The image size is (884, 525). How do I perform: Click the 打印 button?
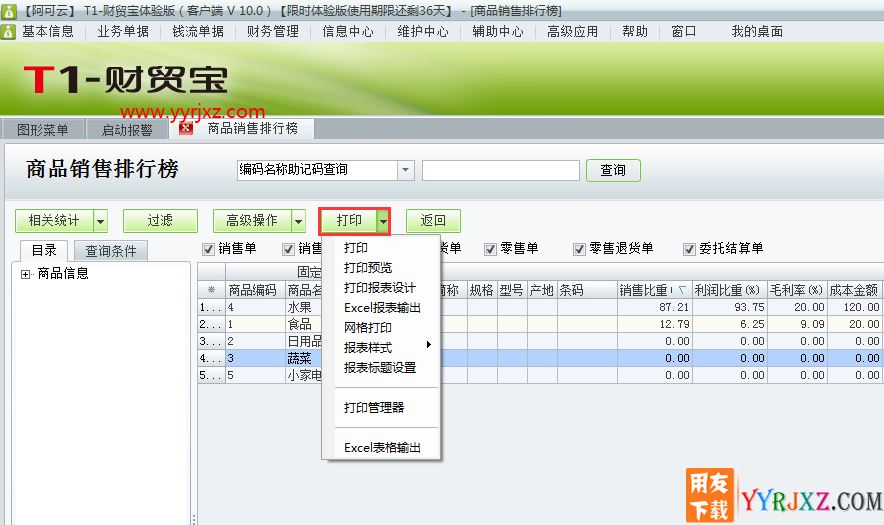click(349, 221)
